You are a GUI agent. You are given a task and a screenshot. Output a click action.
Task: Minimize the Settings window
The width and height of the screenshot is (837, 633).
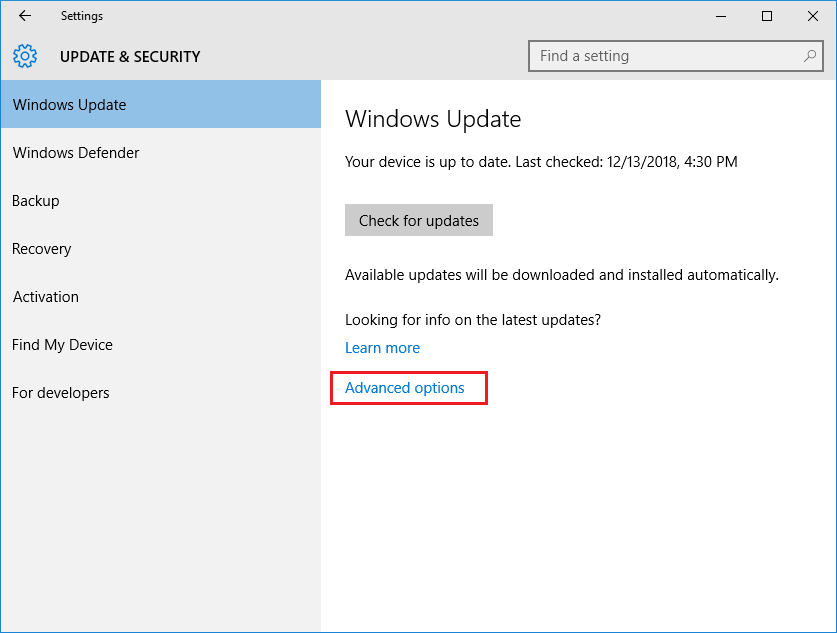coord(721,16)
